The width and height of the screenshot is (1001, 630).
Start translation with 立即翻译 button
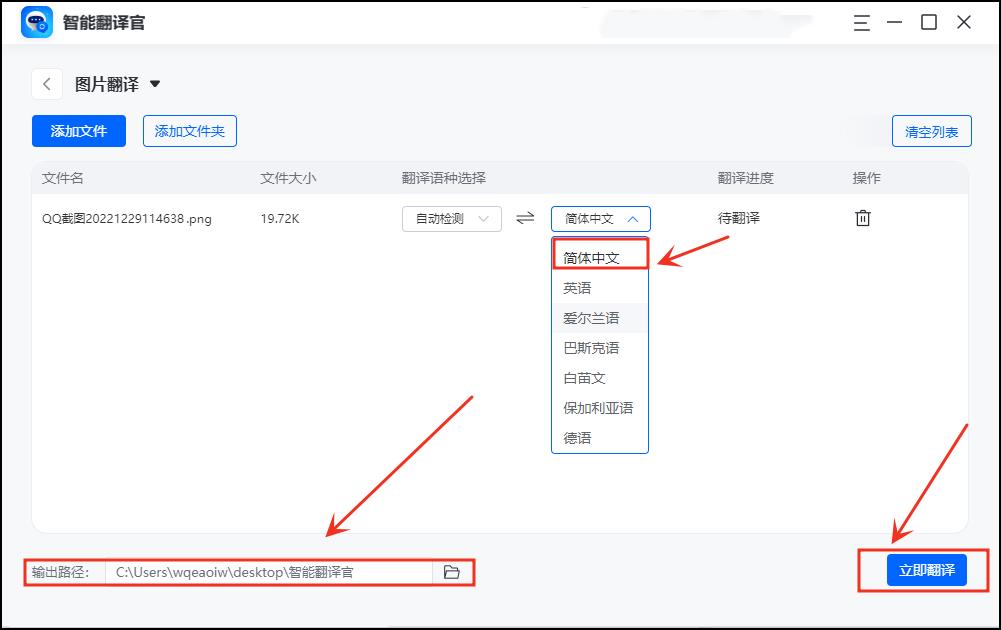click(926, 570)
